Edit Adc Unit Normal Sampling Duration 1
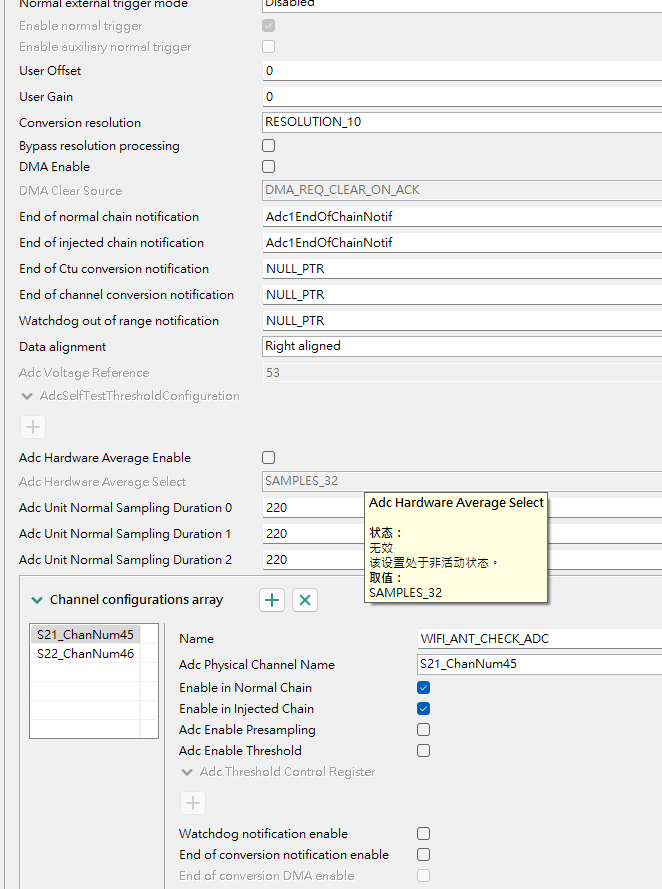662x889 pixels. pyautogui.click(x=313, y=534)
